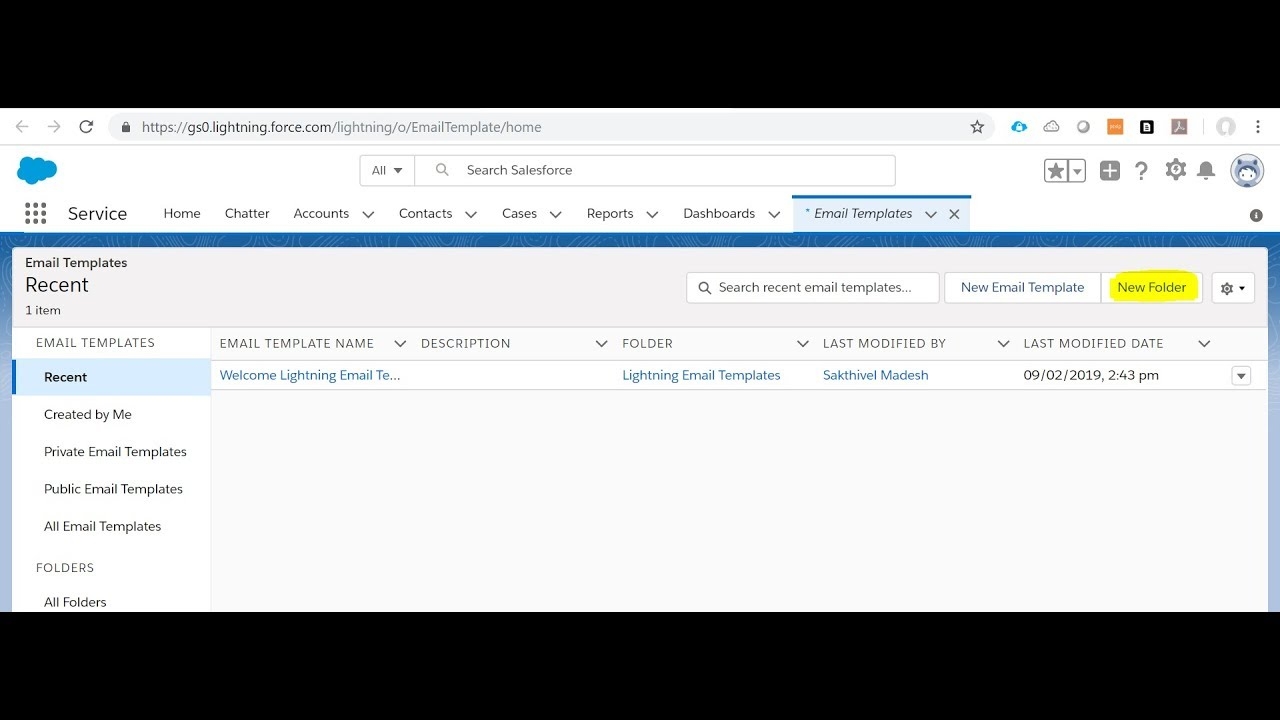Click the browser forward arrow
Screen dimensions: 1280x720
pyautogui.click(x=54, y=127)
